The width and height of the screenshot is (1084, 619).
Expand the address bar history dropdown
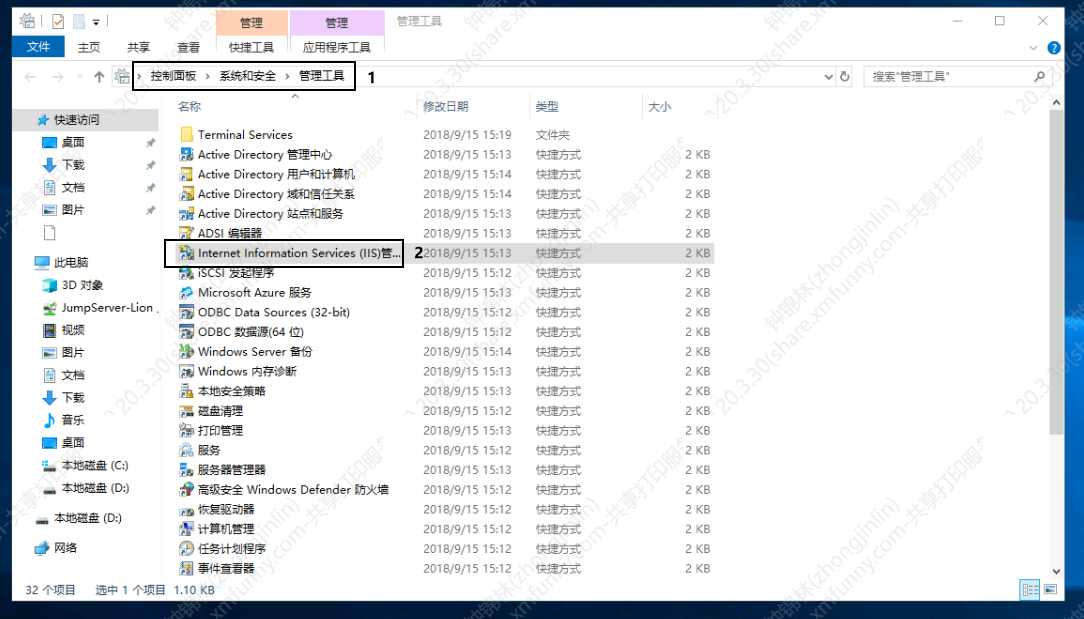tap(828, 77)
